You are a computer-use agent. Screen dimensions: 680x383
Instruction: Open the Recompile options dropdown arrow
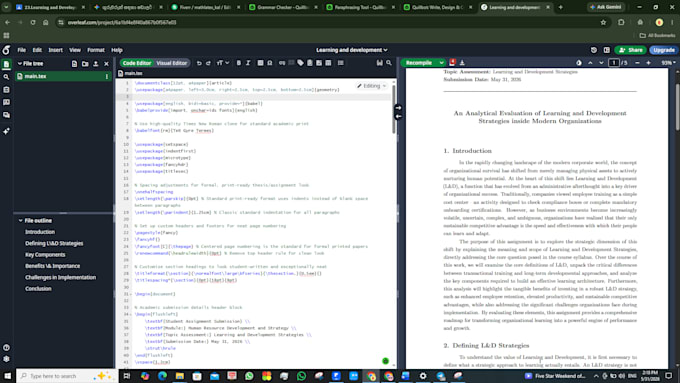coord(441,63)
